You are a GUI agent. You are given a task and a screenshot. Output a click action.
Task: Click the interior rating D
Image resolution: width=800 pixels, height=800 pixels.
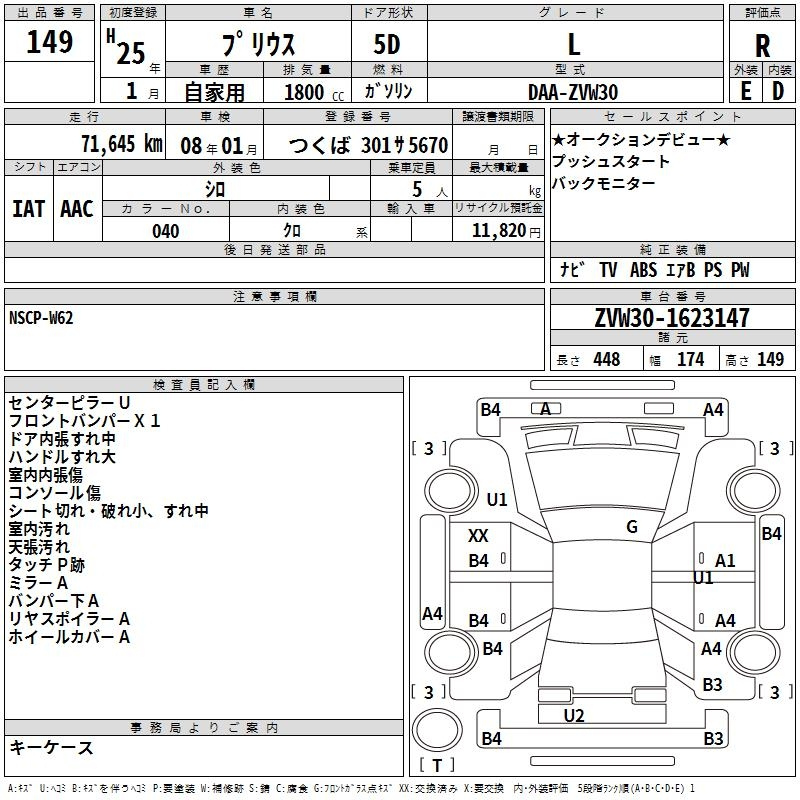click(778, 91)
